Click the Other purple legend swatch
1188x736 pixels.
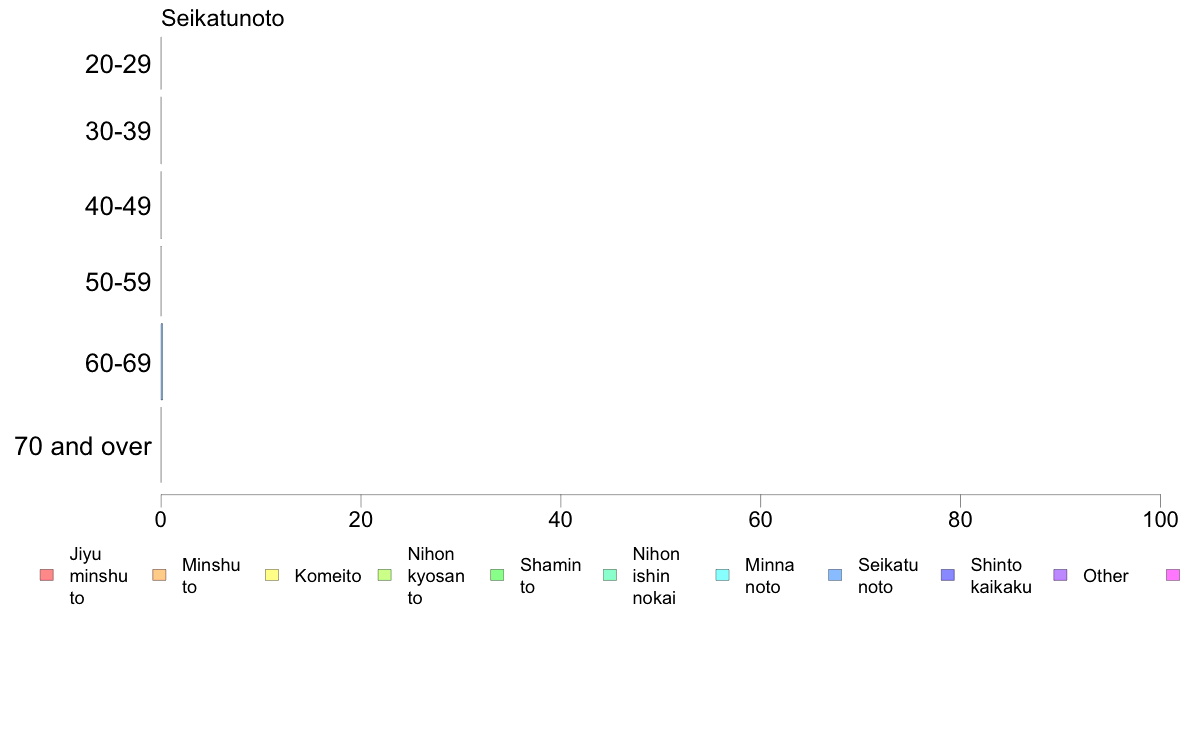click(1061, 575)
